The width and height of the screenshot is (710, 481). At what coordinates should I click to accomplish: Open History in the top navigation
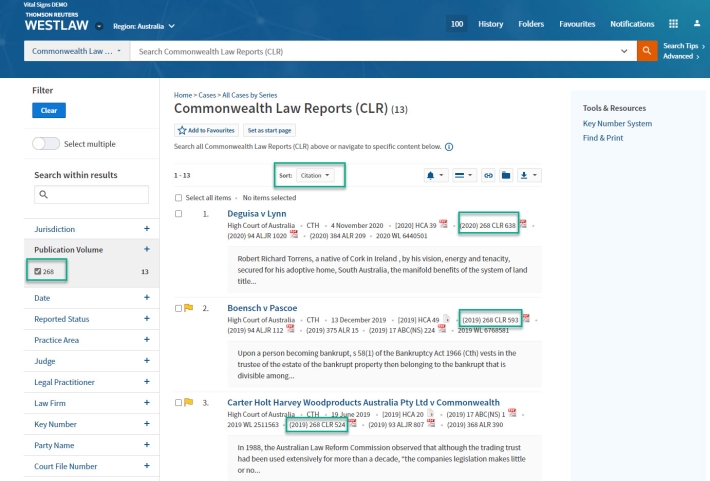pos(490,24)
